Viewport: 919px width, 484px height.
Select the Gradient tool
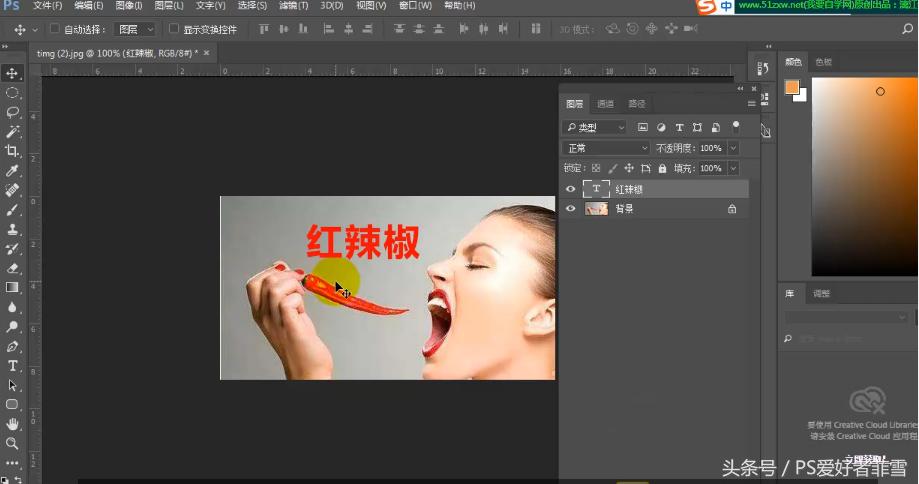pos(12,287)
